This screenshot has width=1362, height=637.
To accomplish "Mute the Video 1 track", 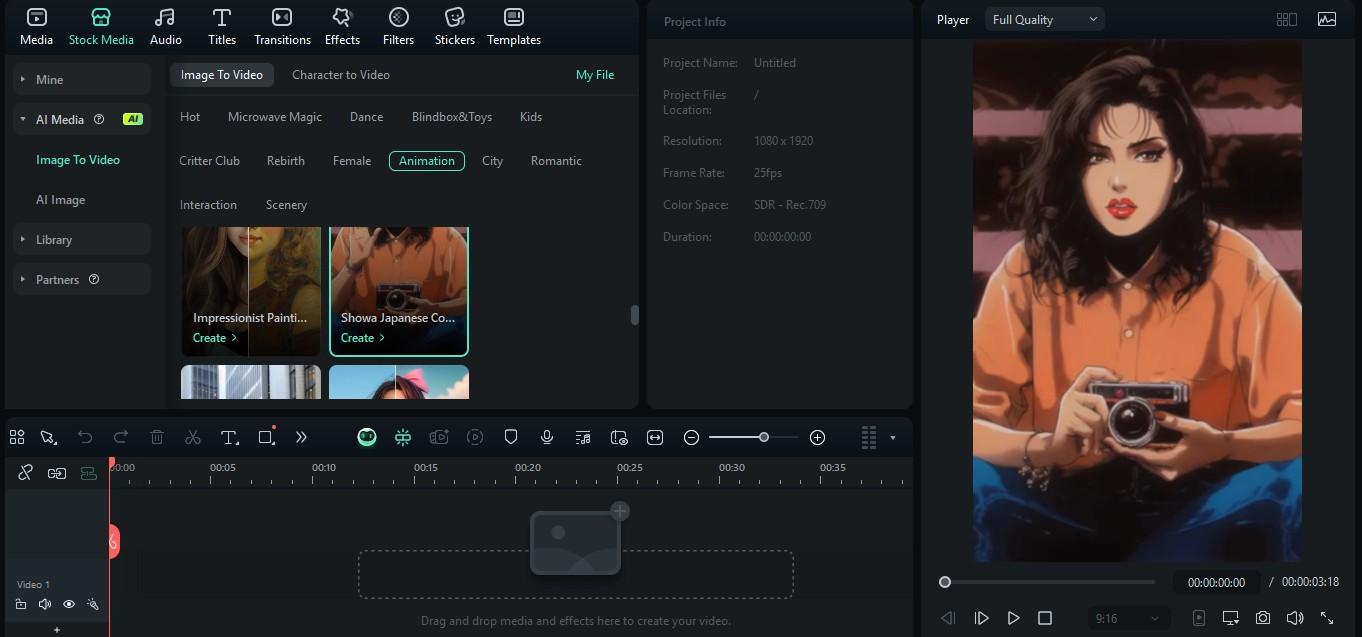I will [x=45, y=604].
